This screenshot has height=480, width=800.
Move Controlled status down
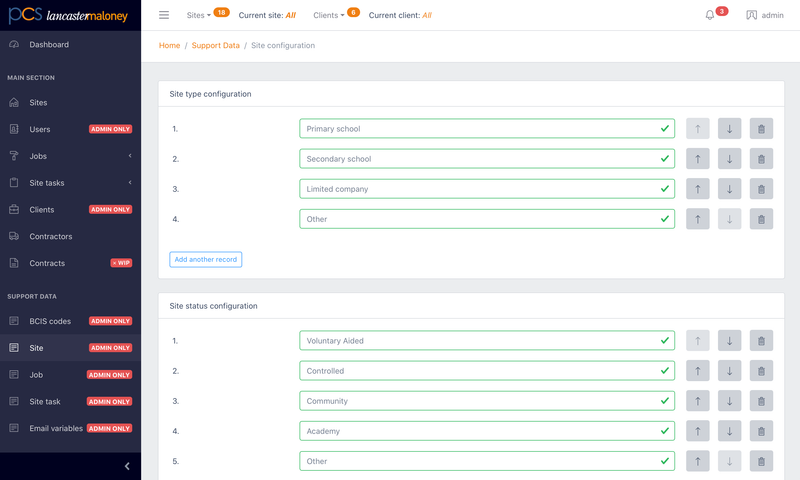pyautogui.click(x=730, y=371)
